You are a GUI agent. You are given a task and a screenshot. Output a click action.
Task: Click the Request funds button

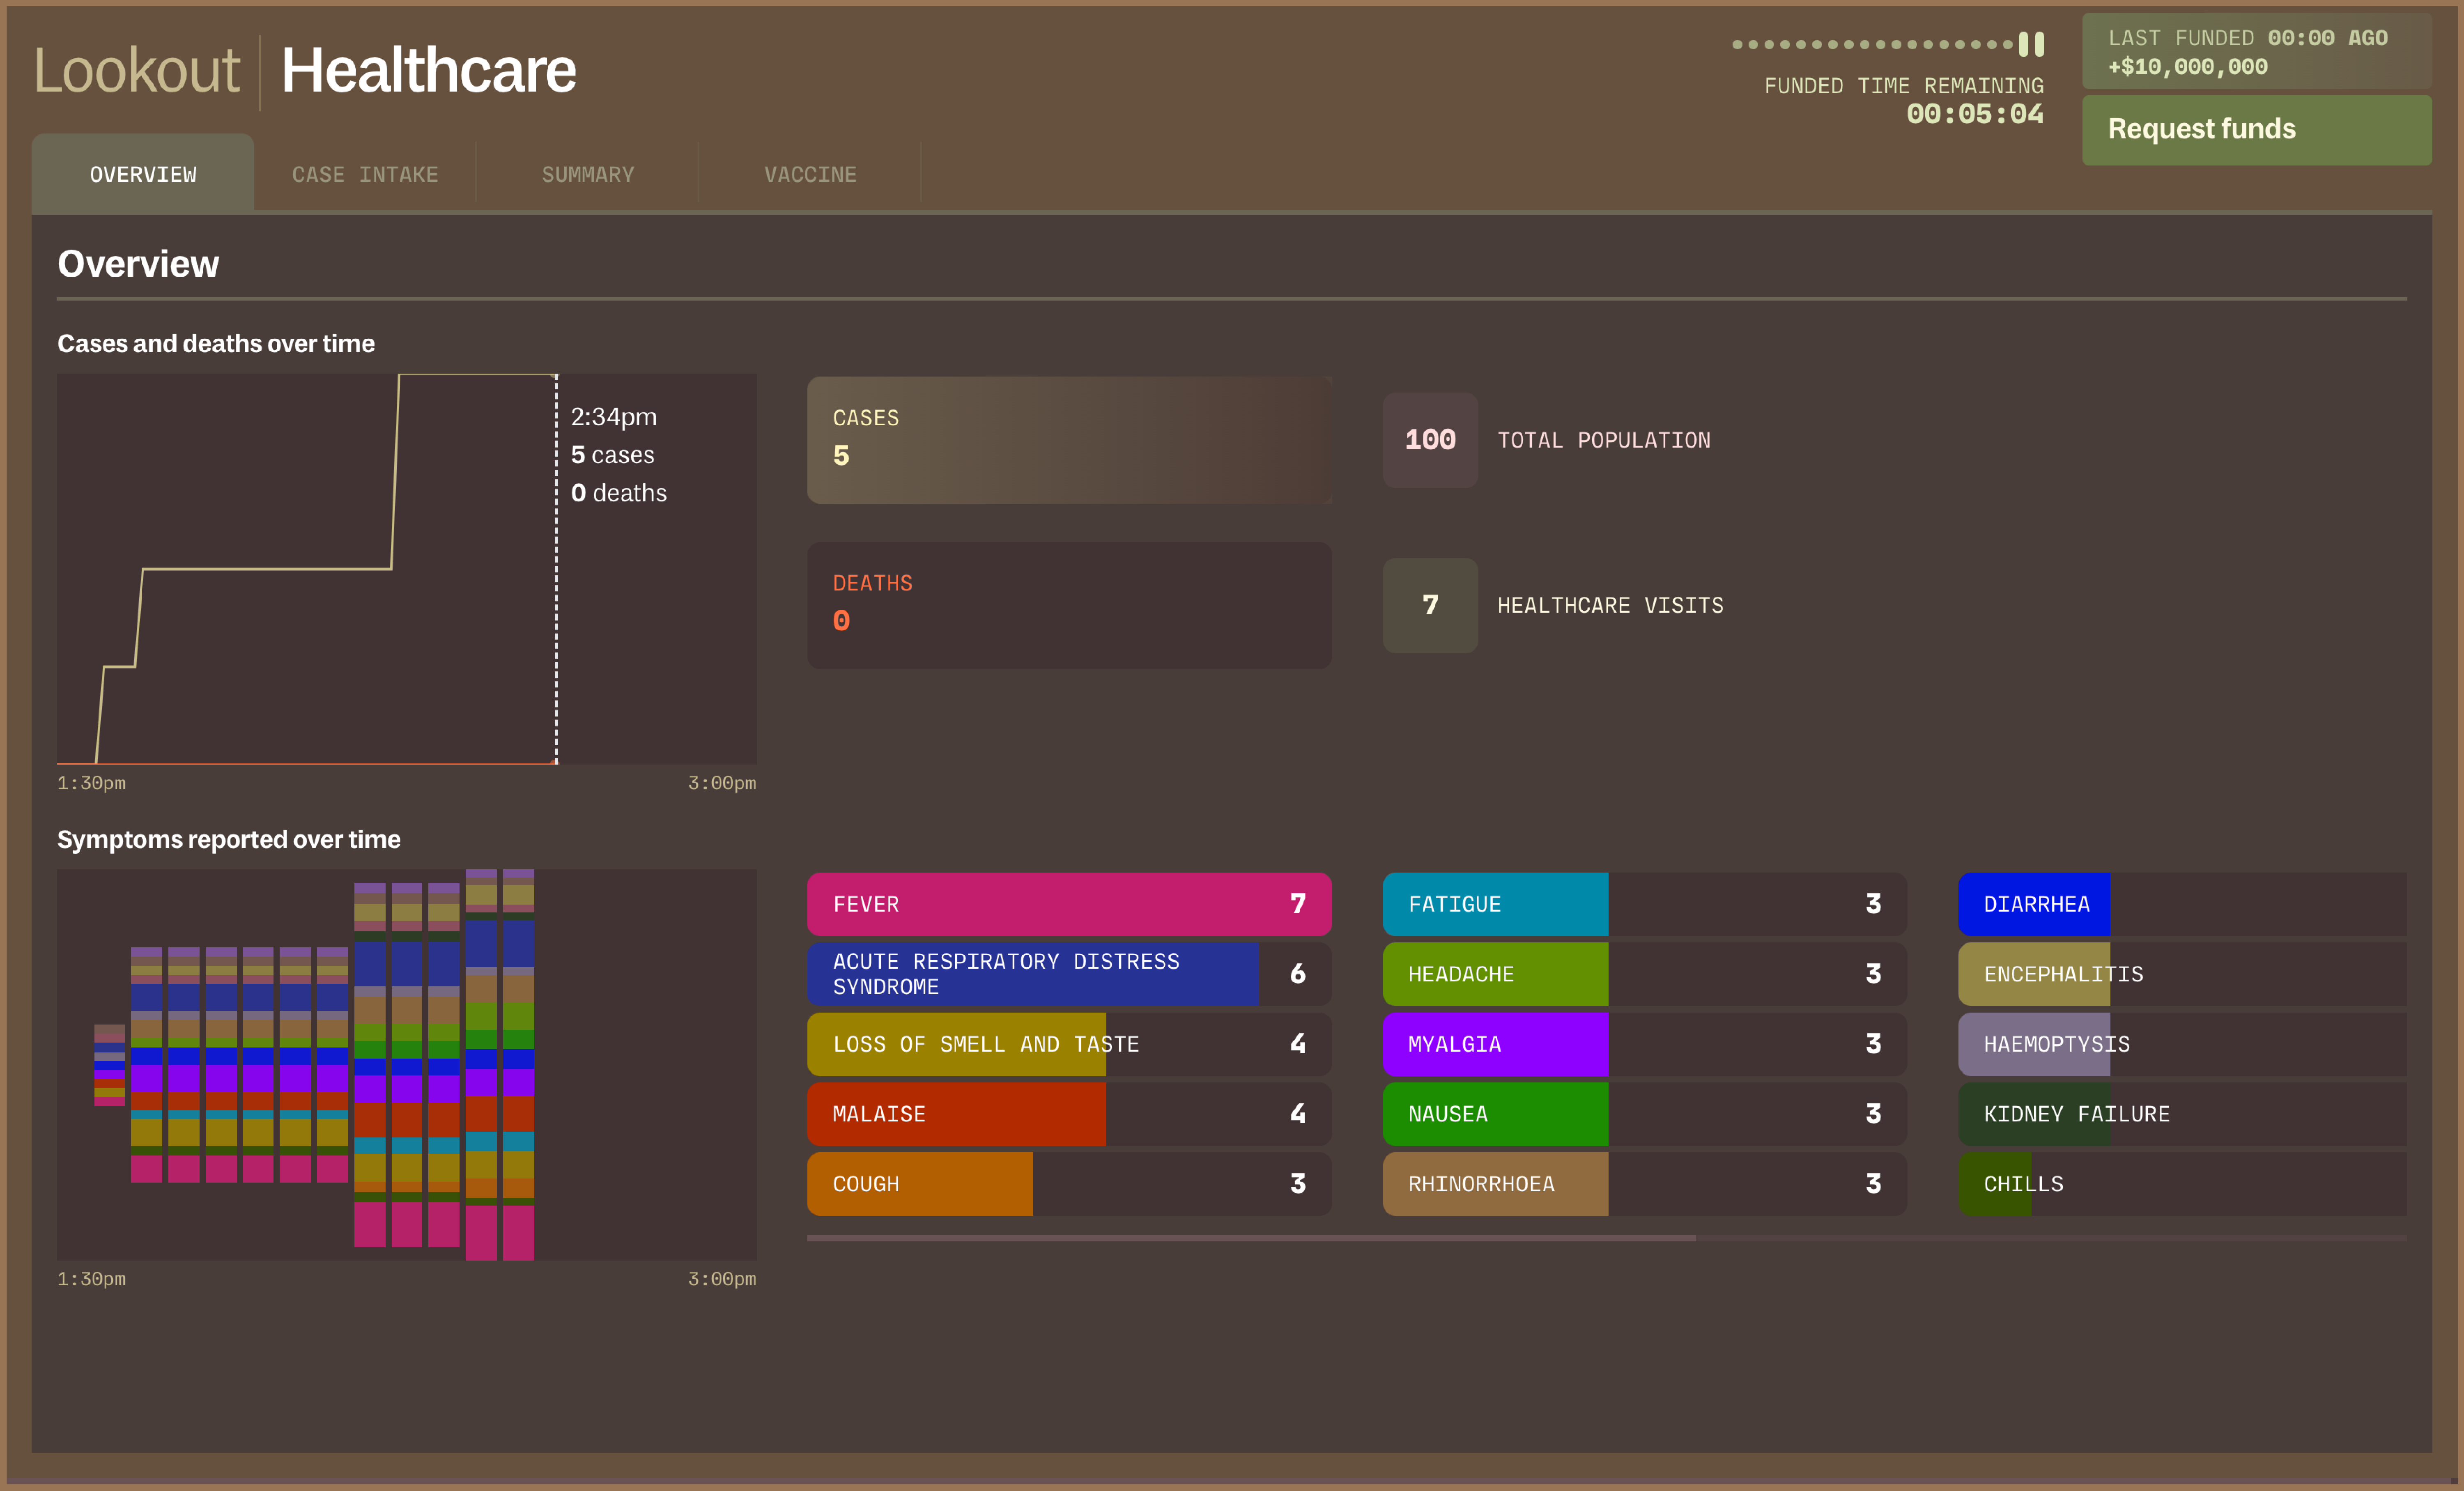pos(2256,130)
